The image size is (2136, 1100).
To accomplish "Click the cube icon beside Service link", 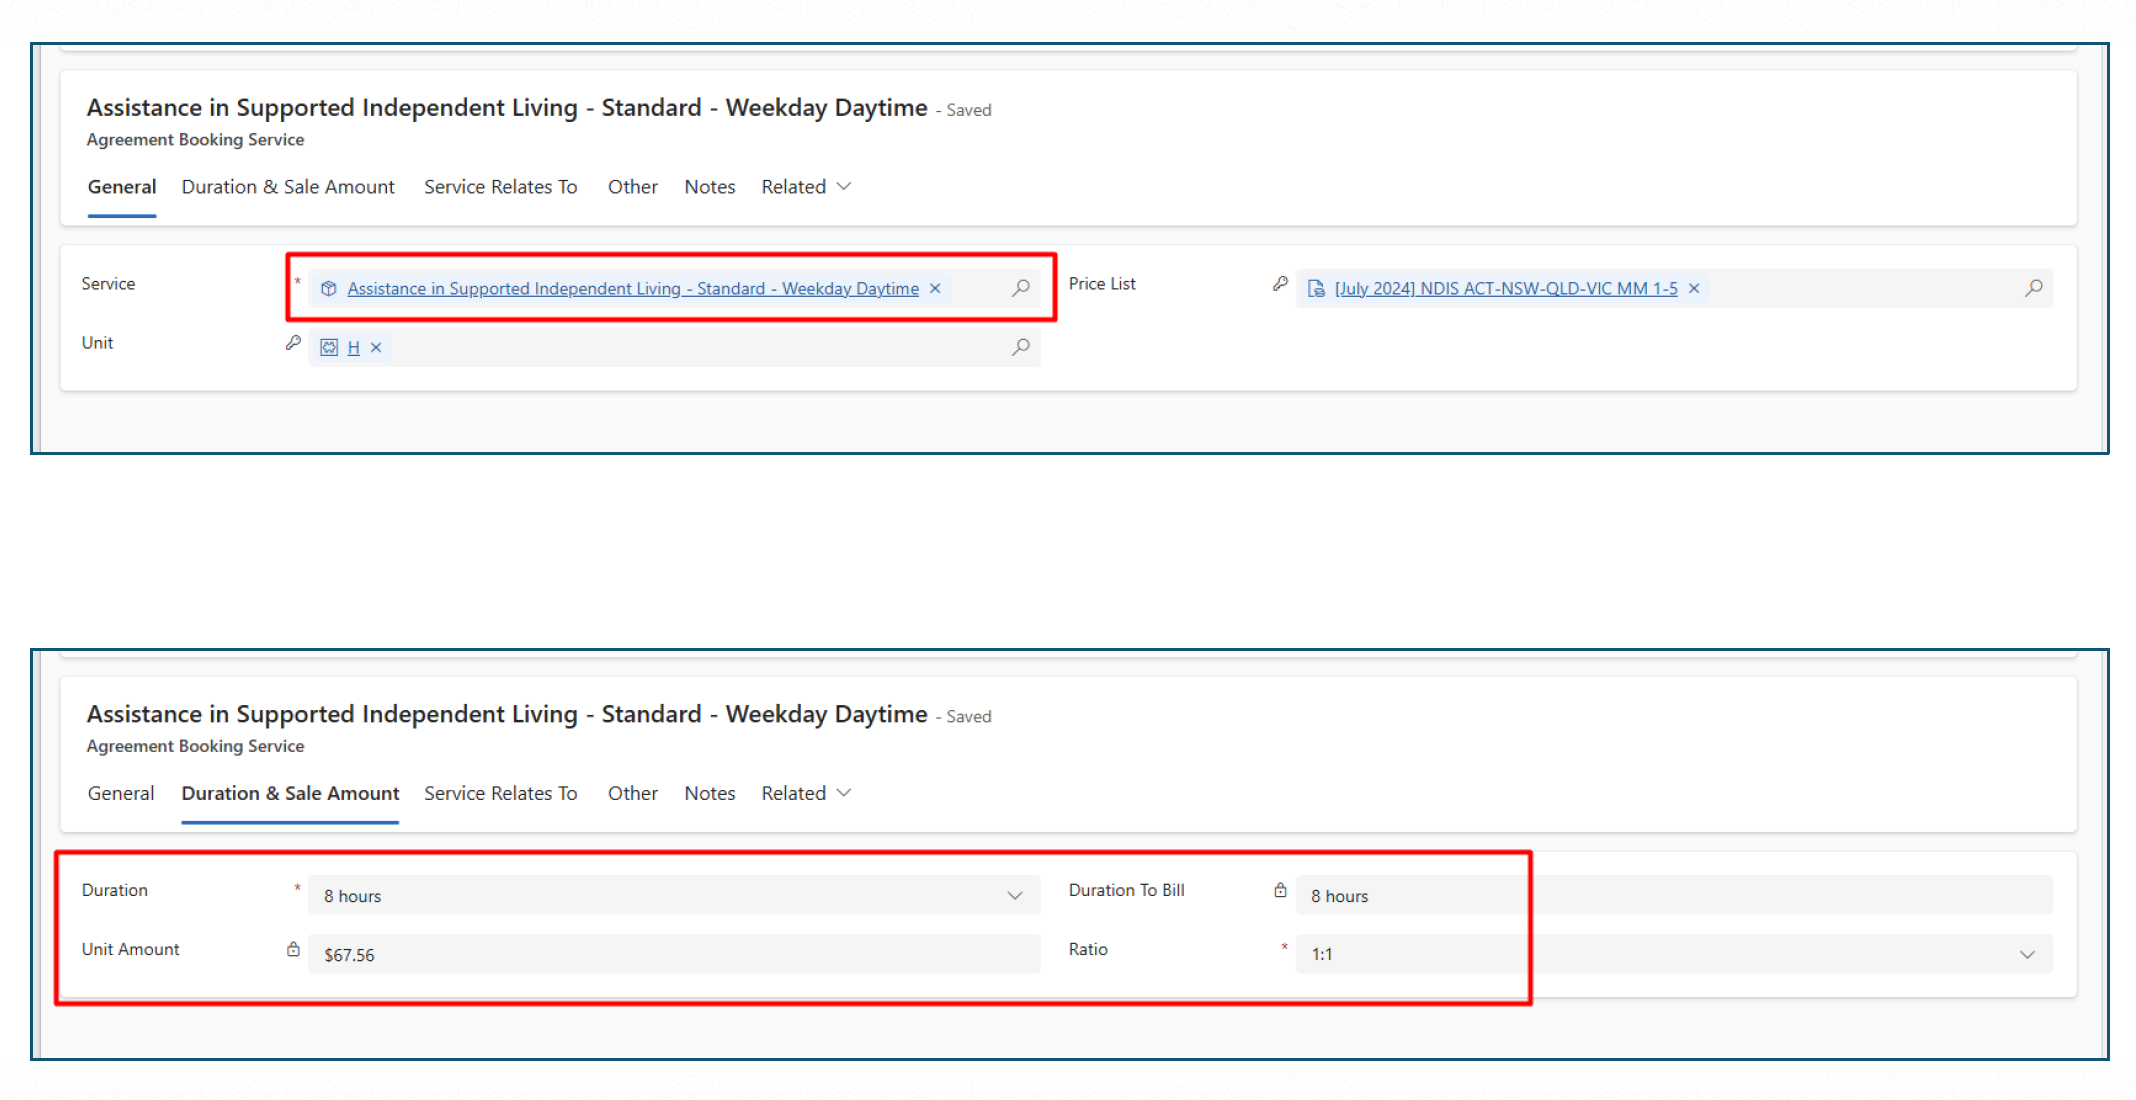I will 328,288.
